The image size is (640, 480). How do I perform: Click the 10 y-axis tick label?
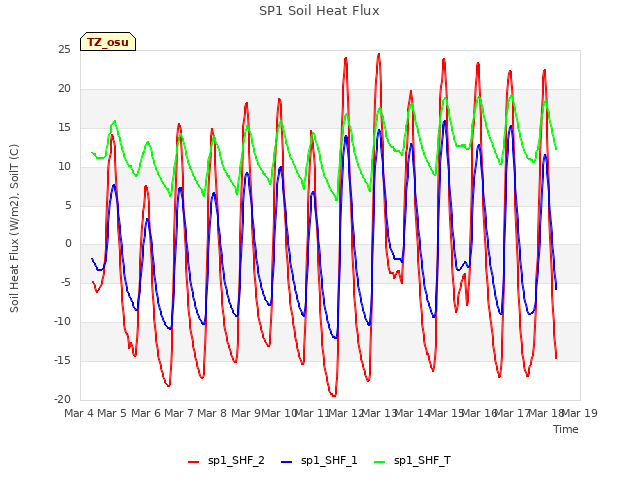(x=64, y=167)
